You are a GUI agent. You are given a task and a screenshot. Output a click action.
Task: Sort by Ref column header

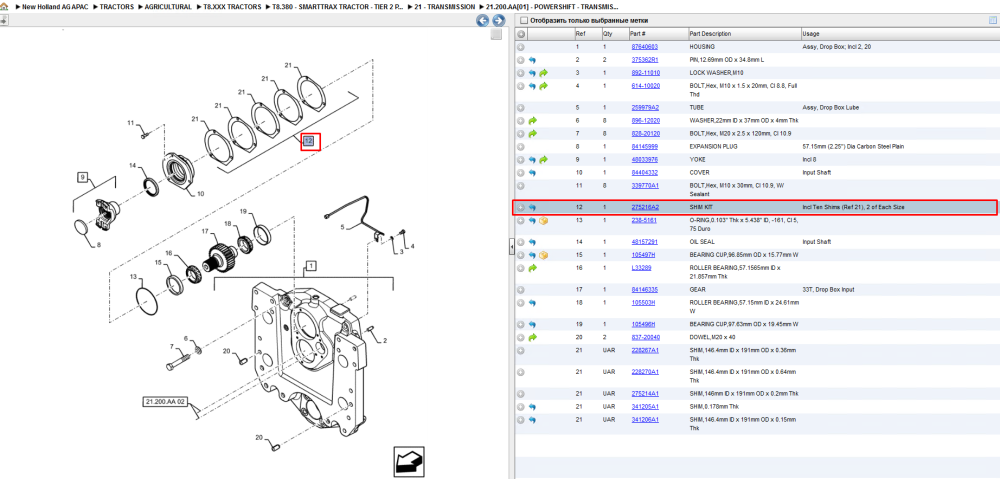pos(580,34)
